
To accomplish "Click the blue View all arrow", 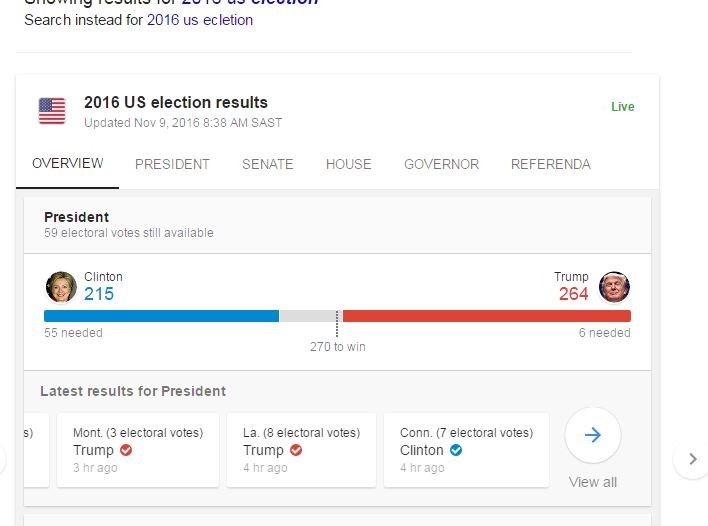I will pos(593,435).
